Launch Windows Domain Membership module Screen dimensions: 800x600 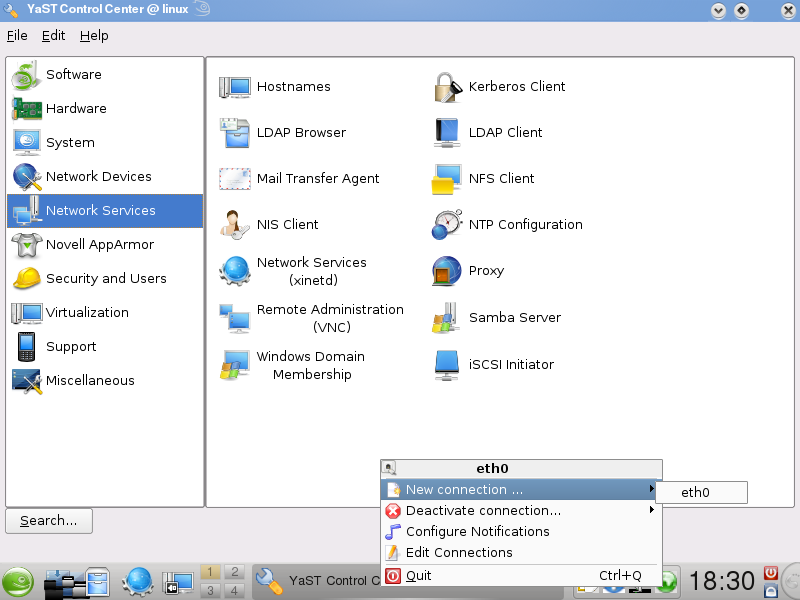[292, 365]
